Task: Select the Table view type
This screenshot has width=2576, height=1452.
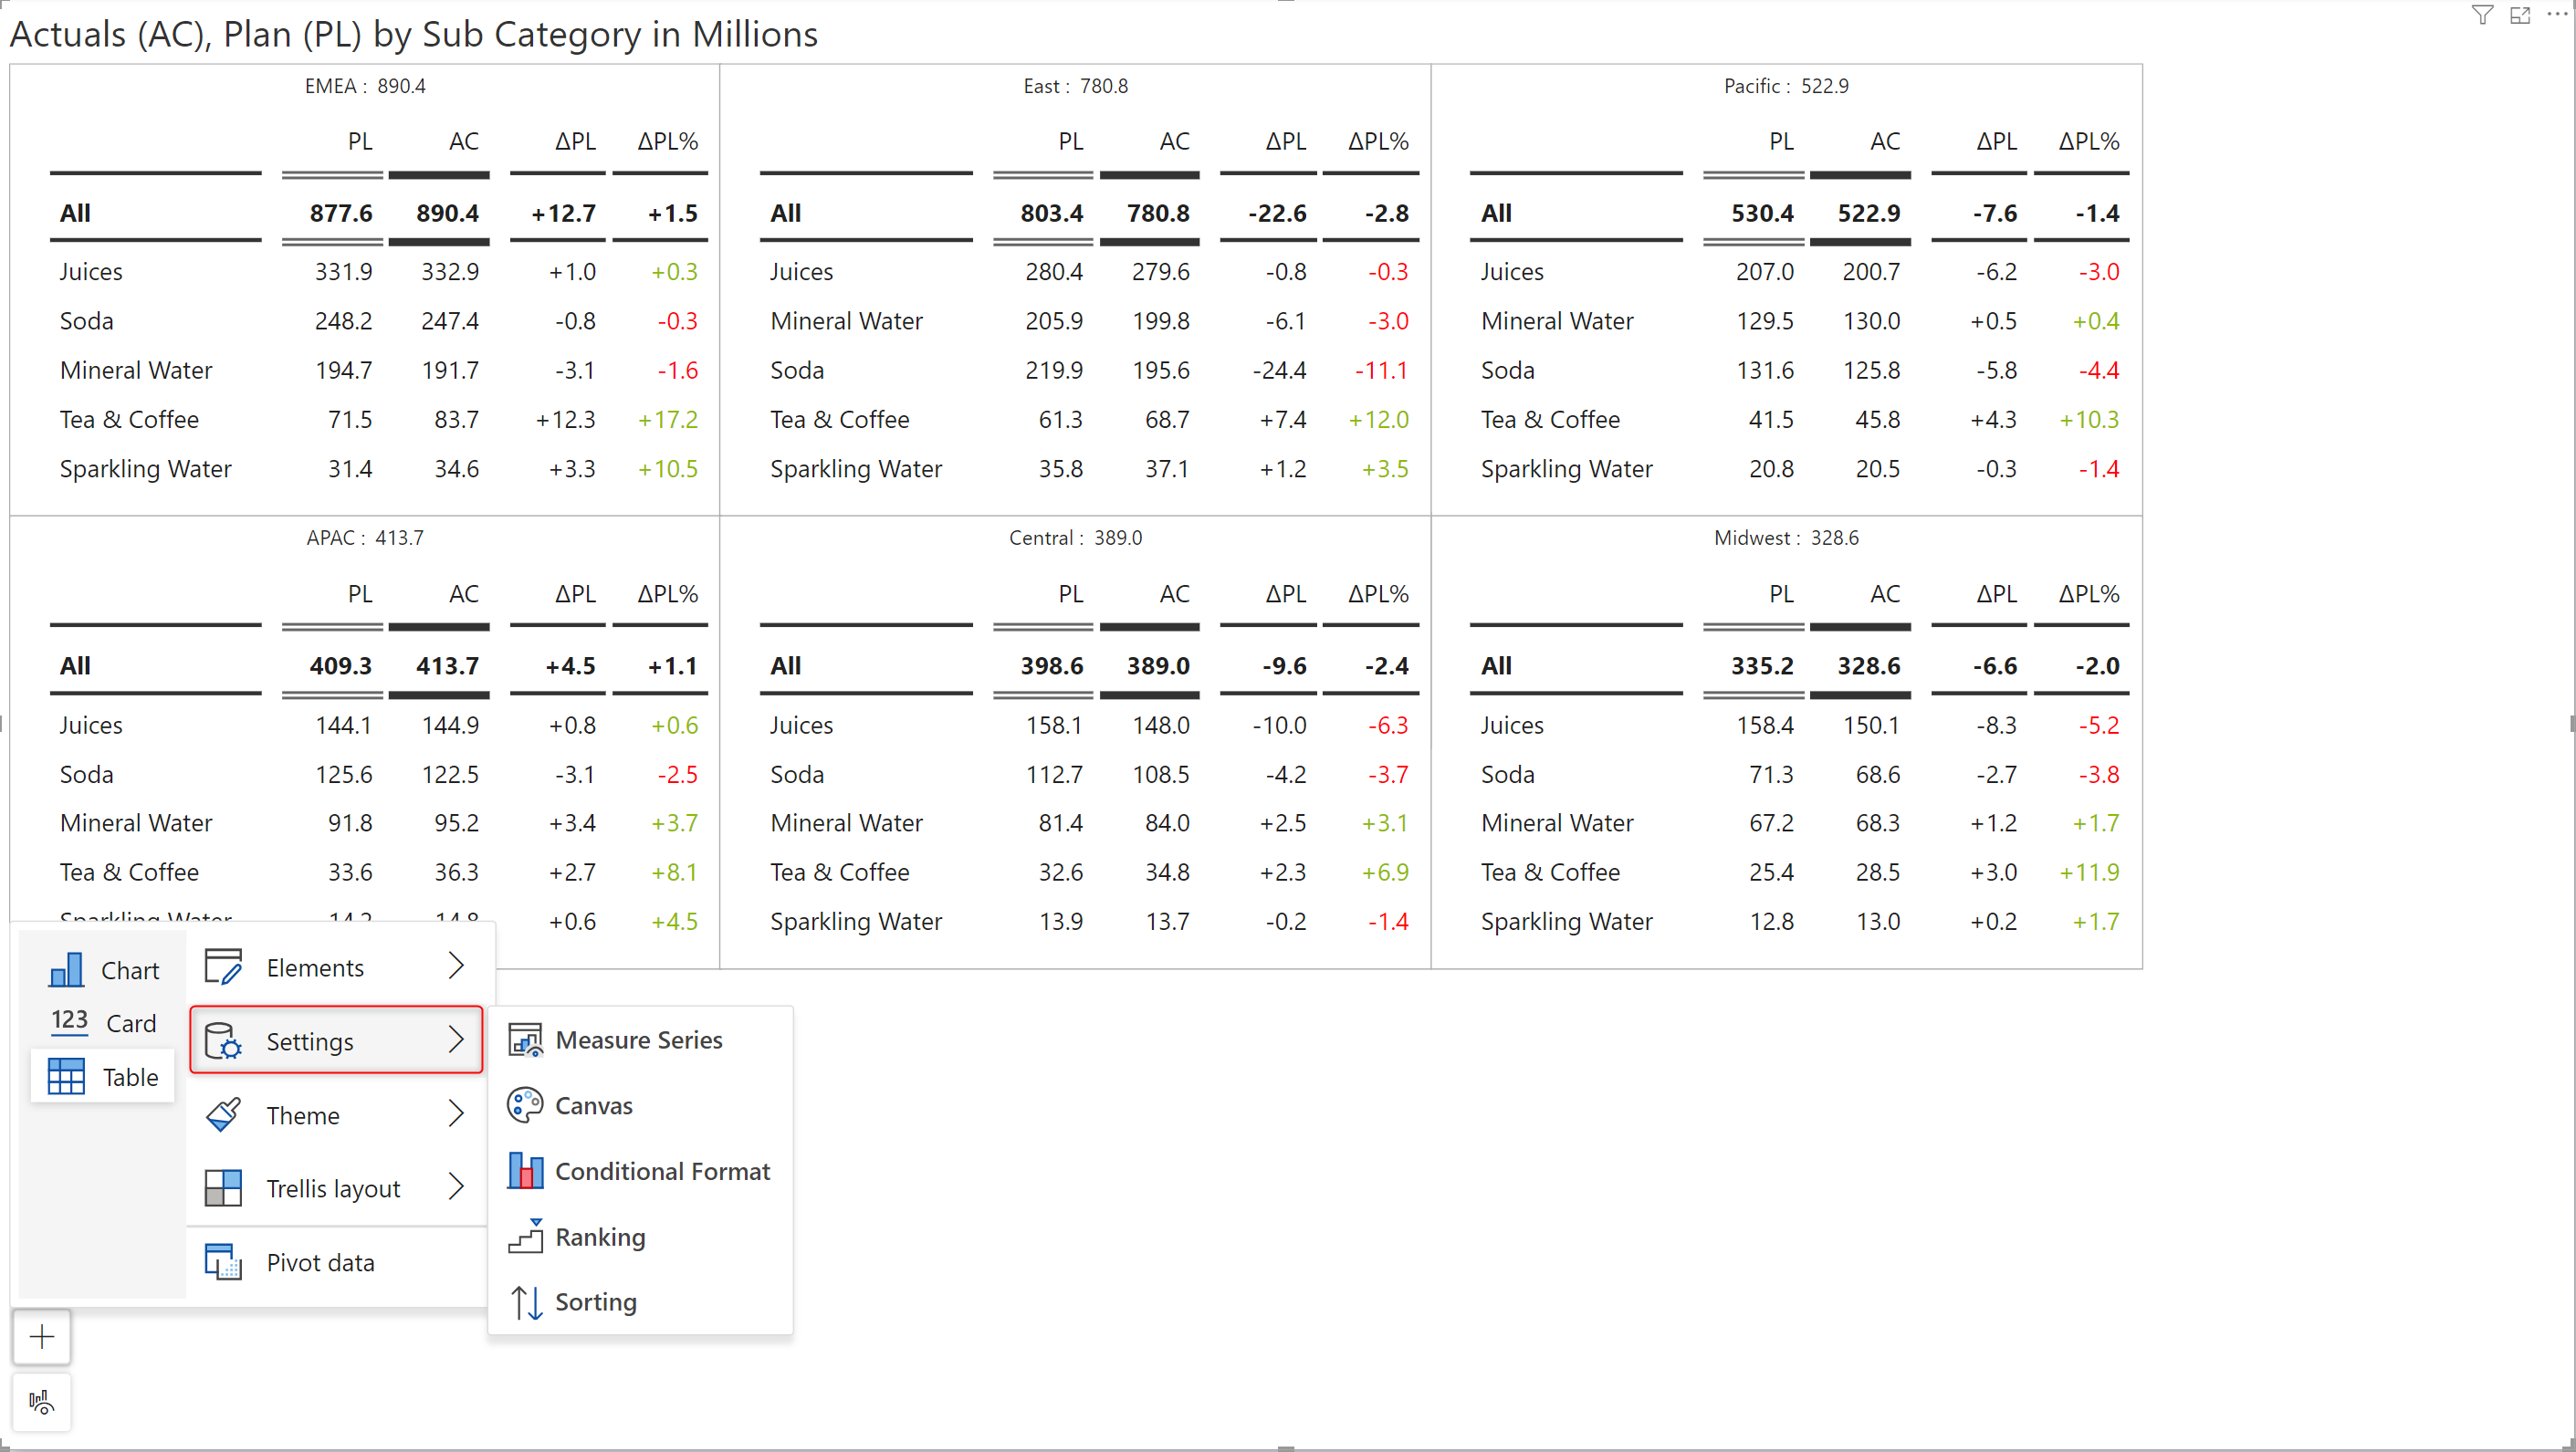Action: click(104, 1076)
